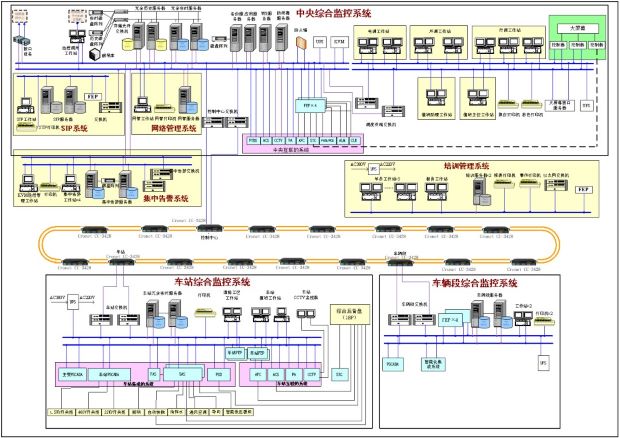This screenshot has height=438, width=620.
Task: Click the CLK box in central pink strip
Action: click(354, 140)
